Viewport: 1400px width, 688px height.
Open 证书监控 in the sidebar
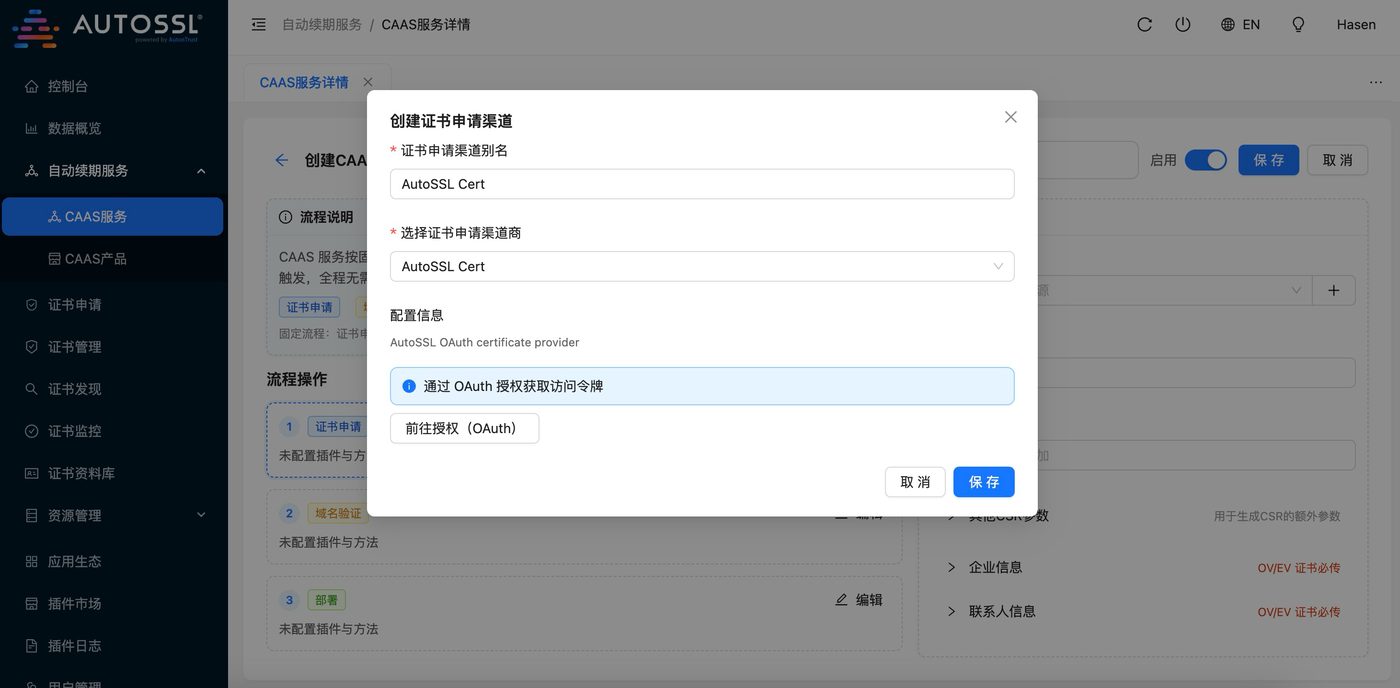click(114, 430)
